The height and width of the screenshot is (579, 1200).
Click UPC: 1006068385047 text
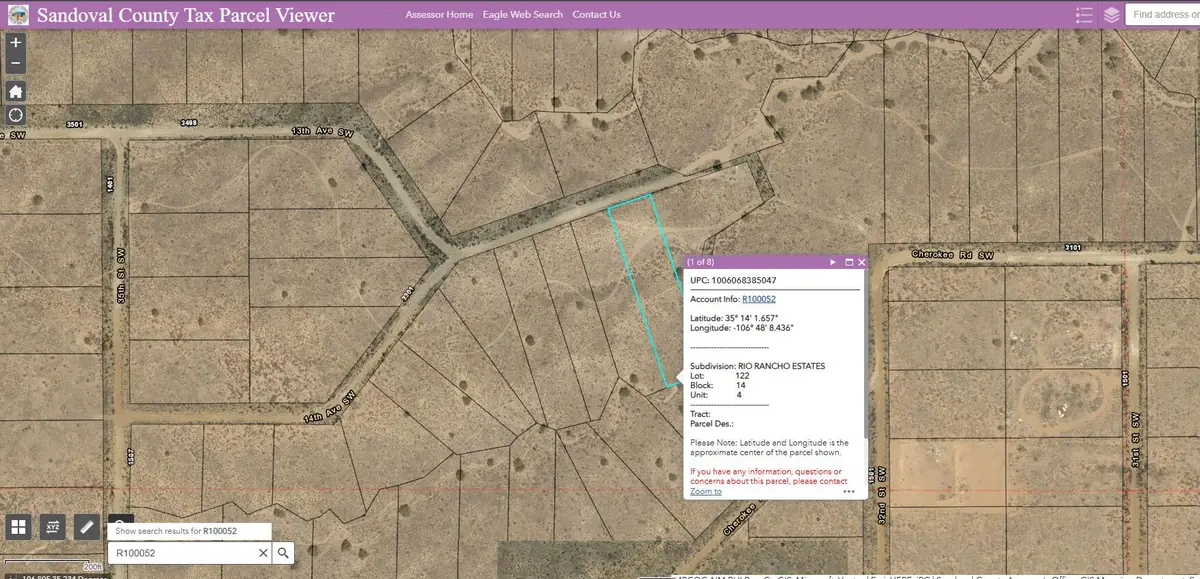point(733,281)
